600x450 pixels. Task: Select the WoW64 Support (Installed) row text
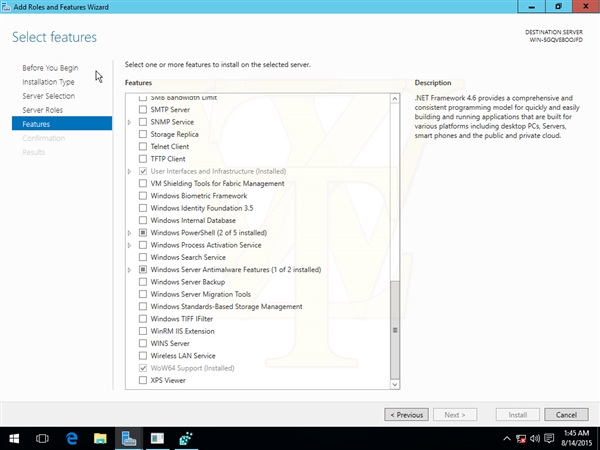coord(192,368)
